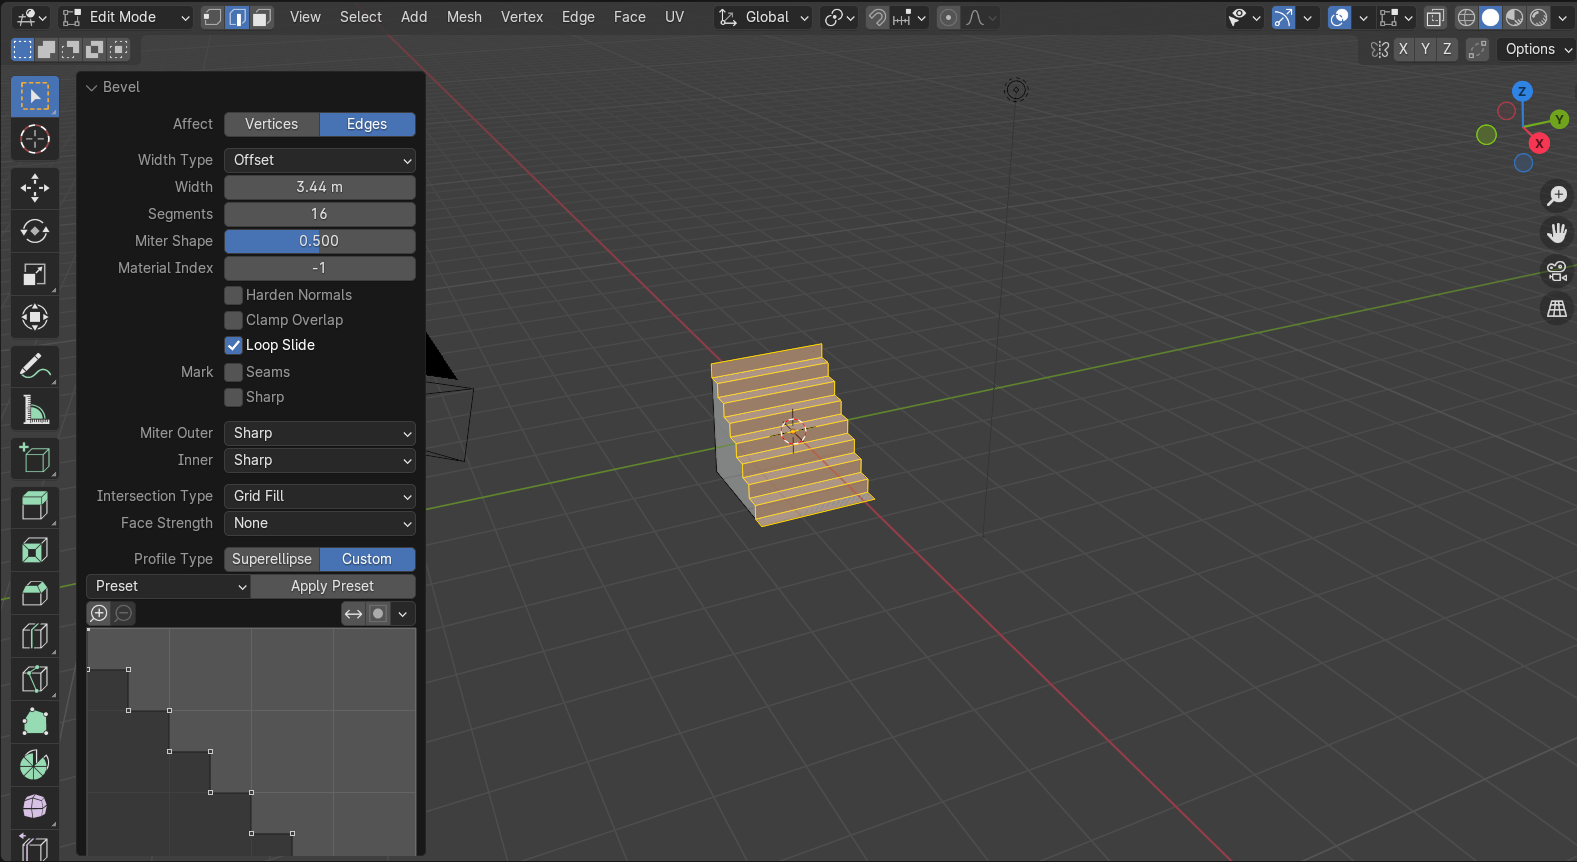Screen dimensions: 1577x862
Task: Collapse the Bevel operator panel
Action: coord(92,87)
